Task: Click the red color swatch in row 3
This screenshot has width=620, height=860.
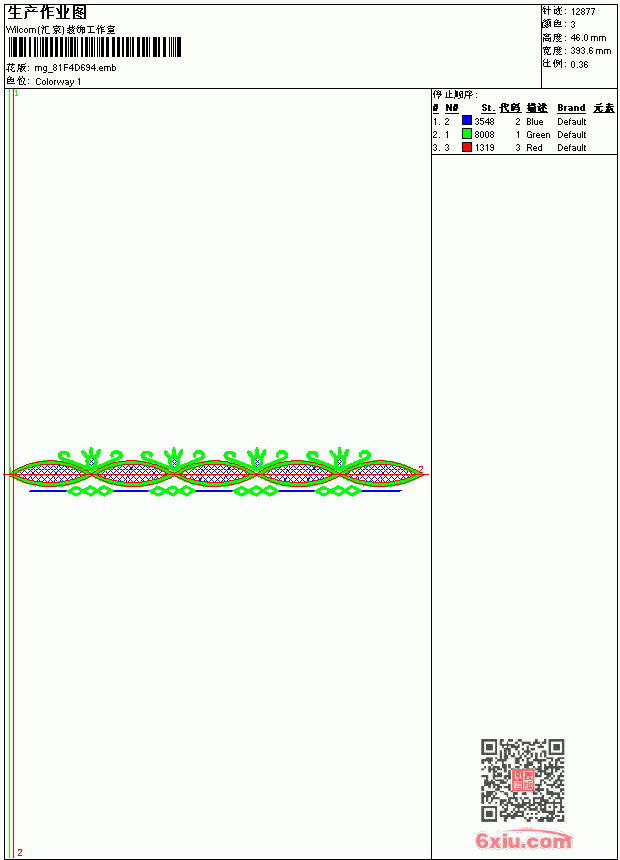Action: point(467,146)
